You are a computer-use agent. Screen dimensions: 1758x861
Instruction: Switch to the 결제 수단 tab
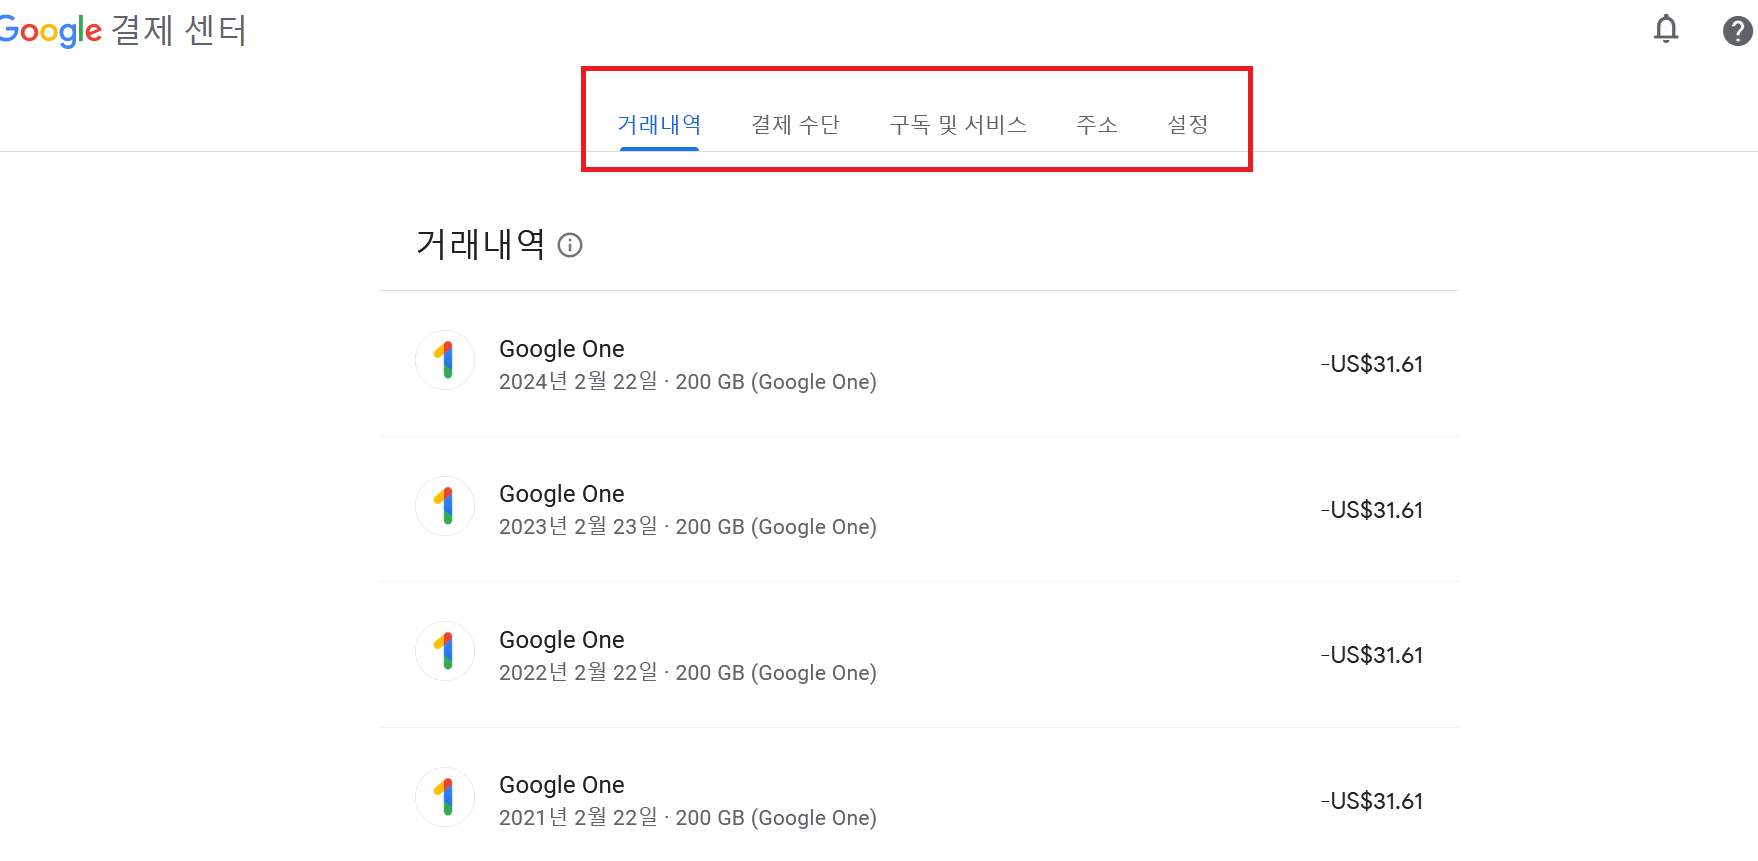tap(795, 125)
